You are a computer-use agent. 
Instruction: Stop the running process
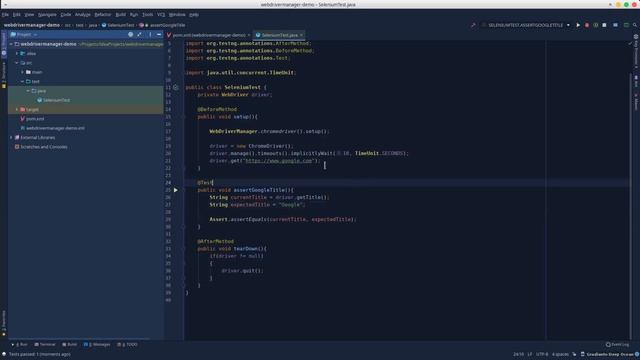(x=604, y=25)
